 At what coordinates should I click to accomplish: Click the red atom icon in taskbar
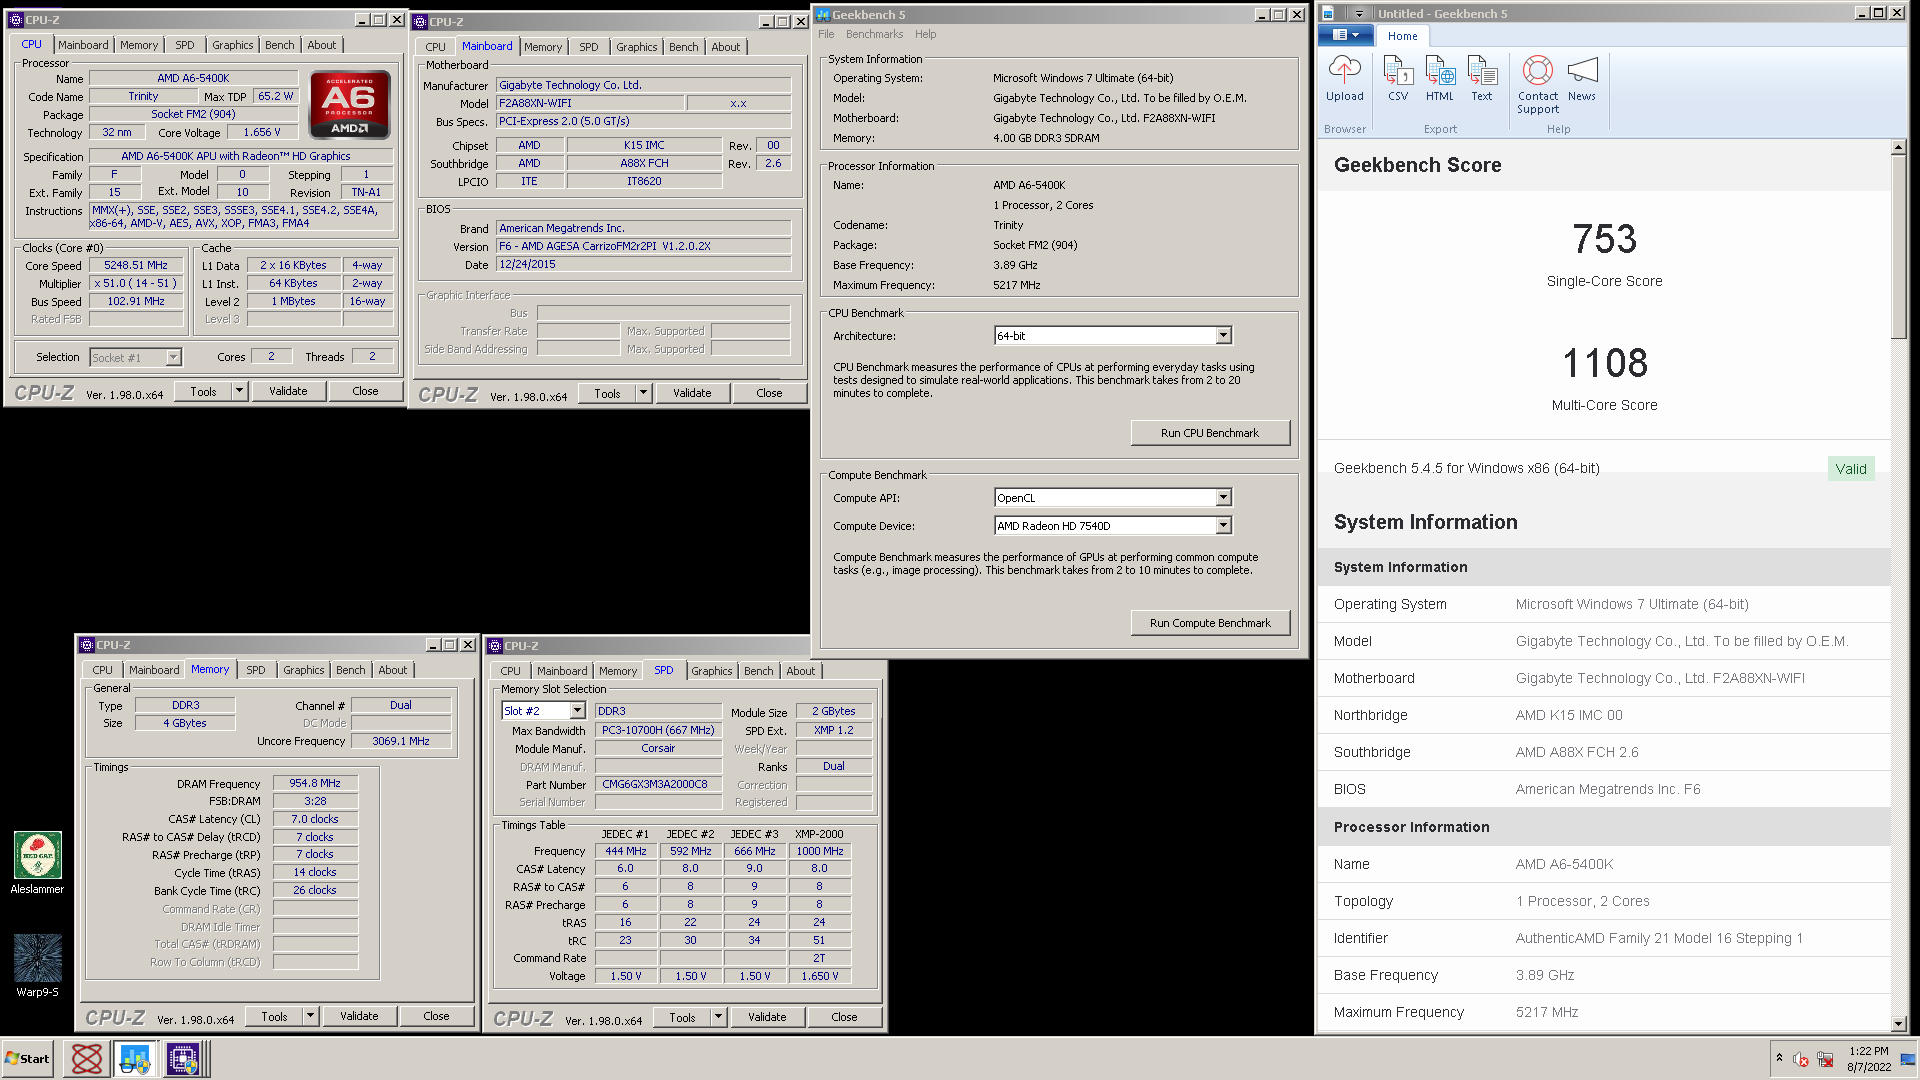(87, 1059)
